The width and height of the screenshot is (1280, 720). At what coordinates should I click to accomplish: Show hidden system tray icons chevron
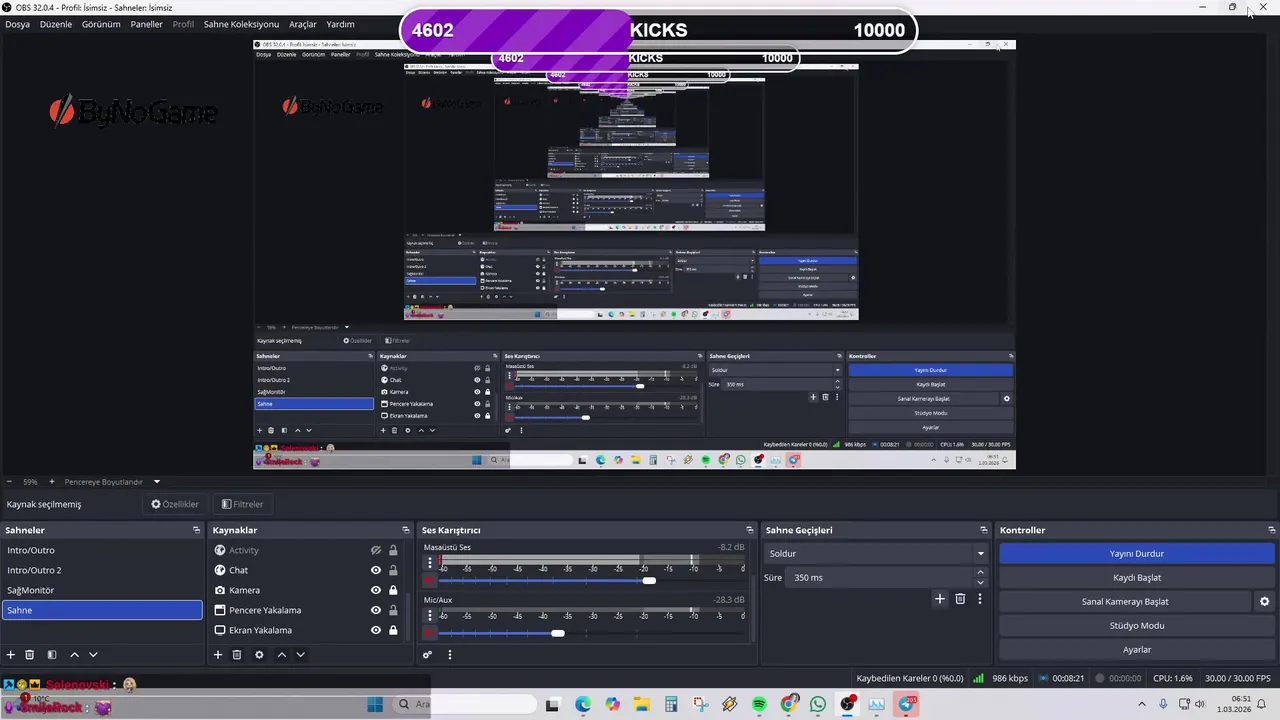(x=1142, y=704)
